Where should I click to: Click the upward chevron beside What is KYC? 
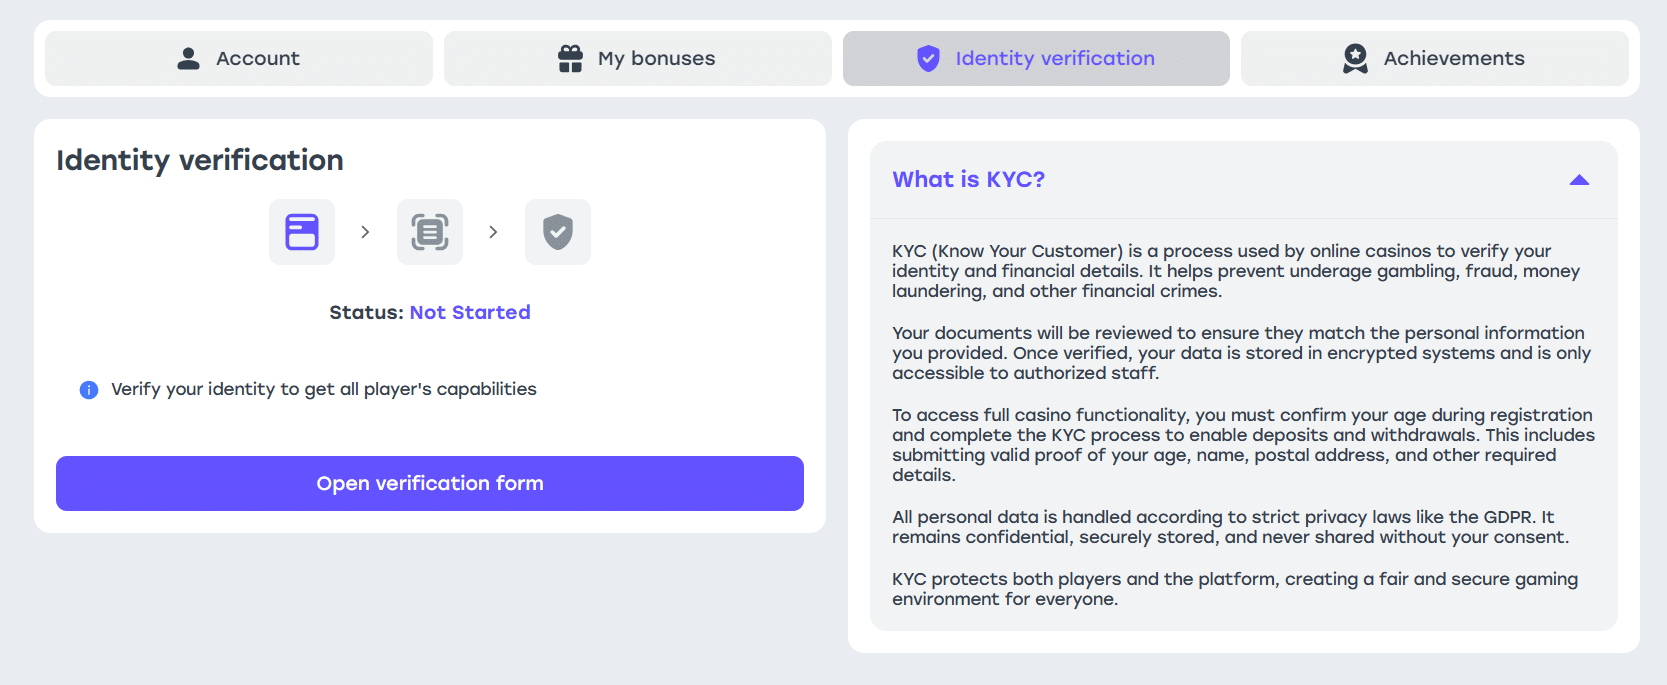1580,180
